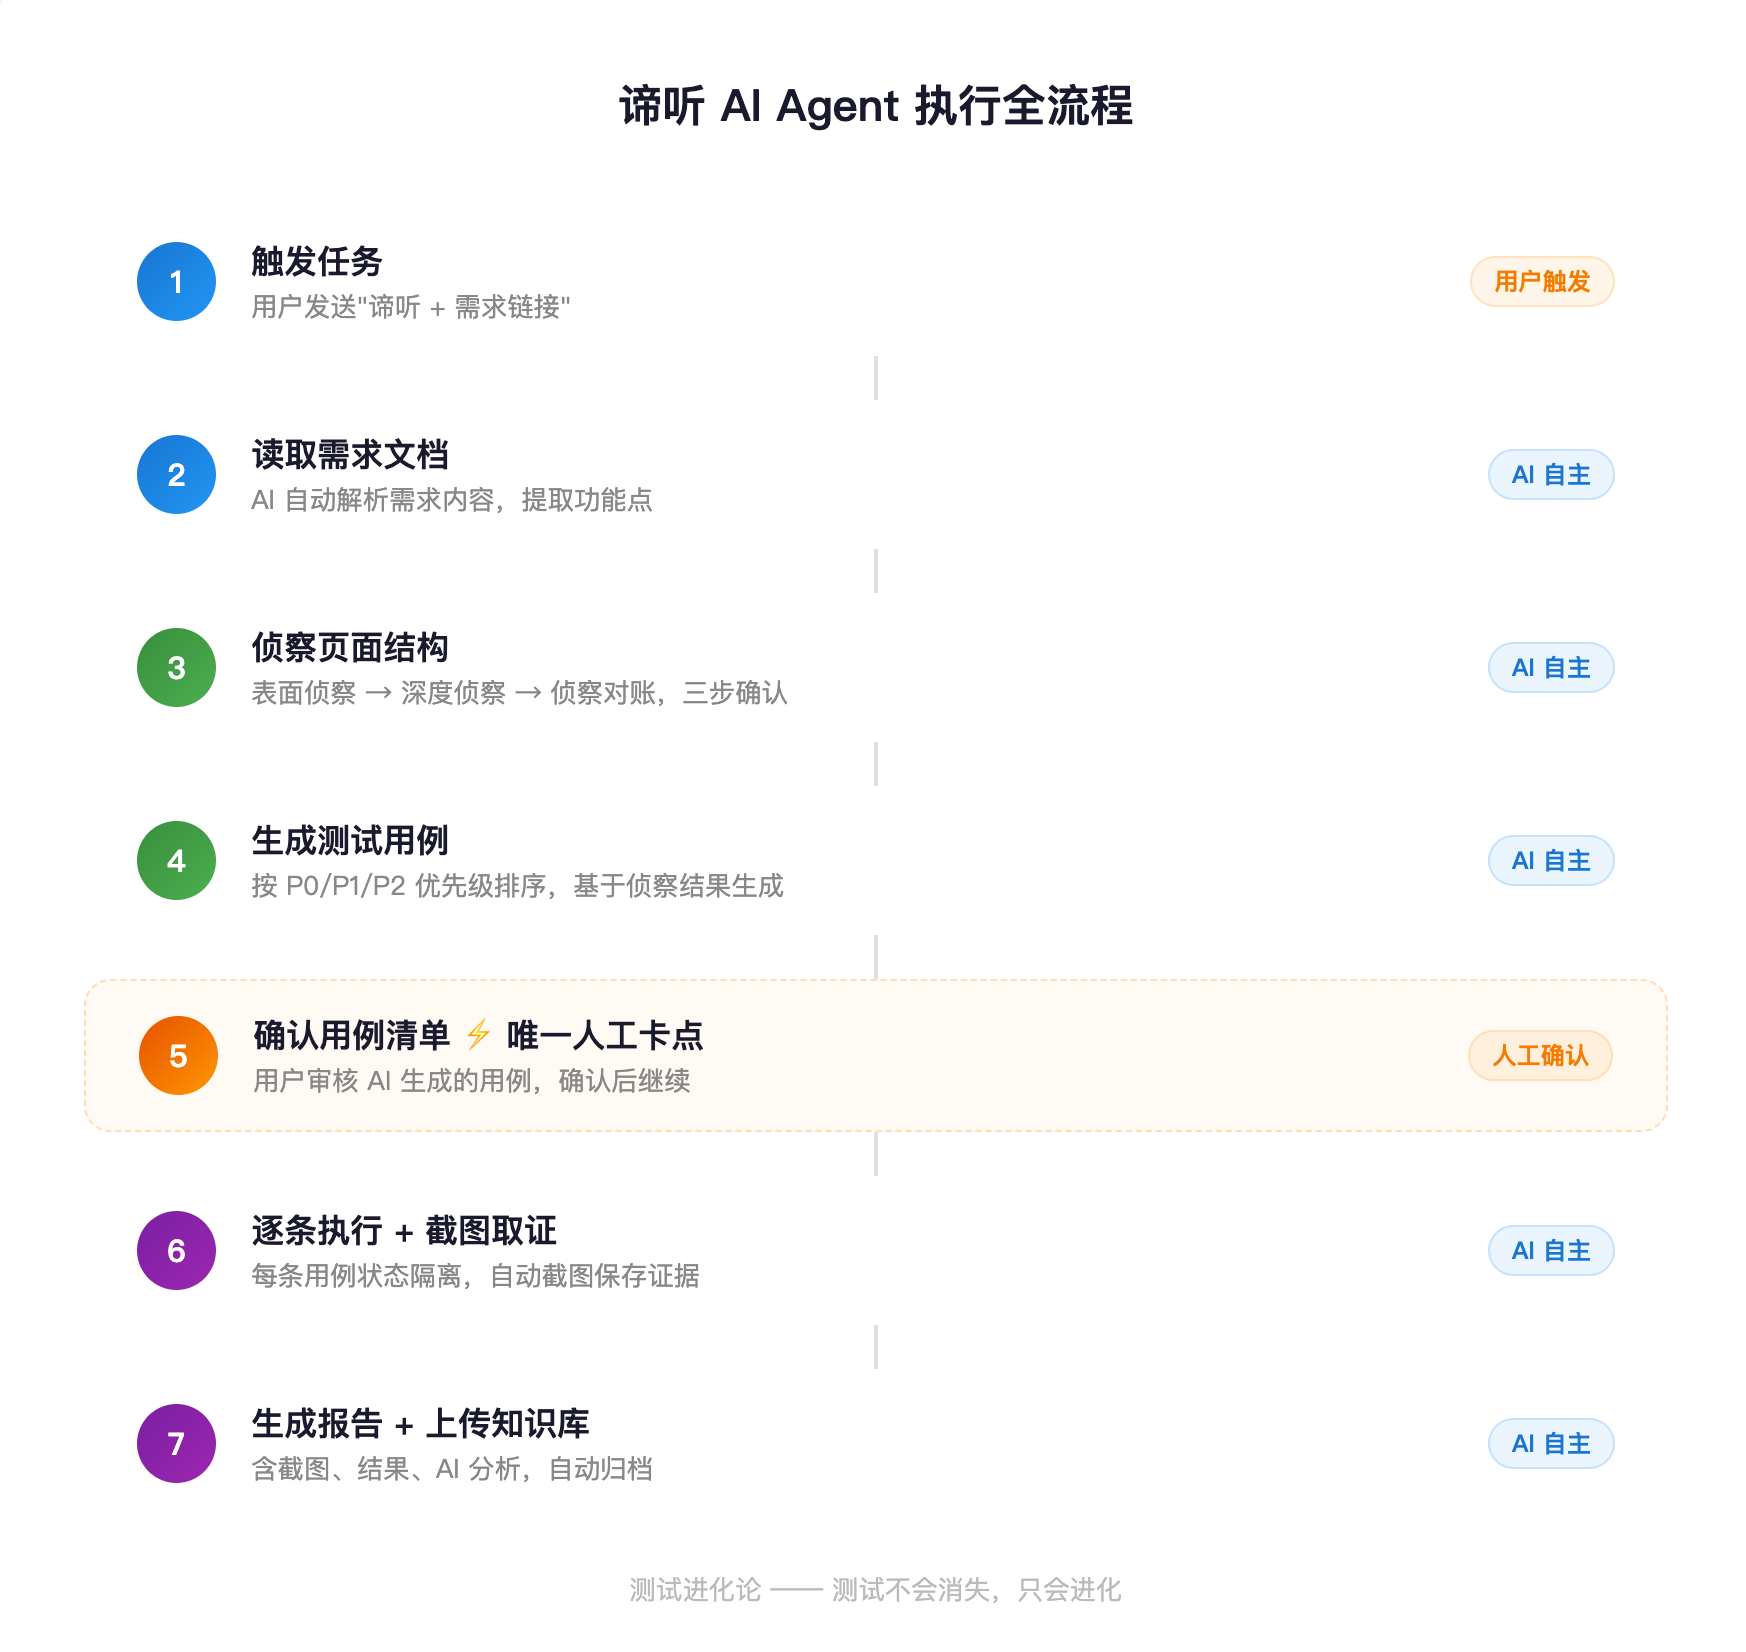
Task: Click the blue step 1 circle
Action: click(x=176, y=282)
